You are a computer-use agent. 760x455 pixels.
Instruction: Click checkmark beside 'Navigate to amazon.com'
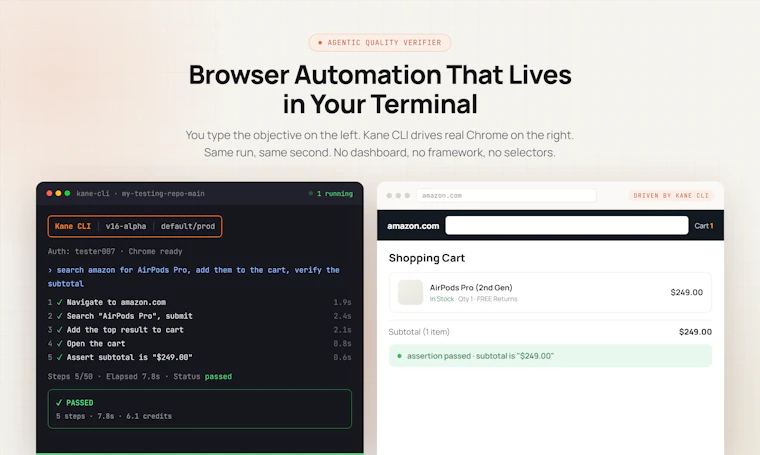click(60, 302)
